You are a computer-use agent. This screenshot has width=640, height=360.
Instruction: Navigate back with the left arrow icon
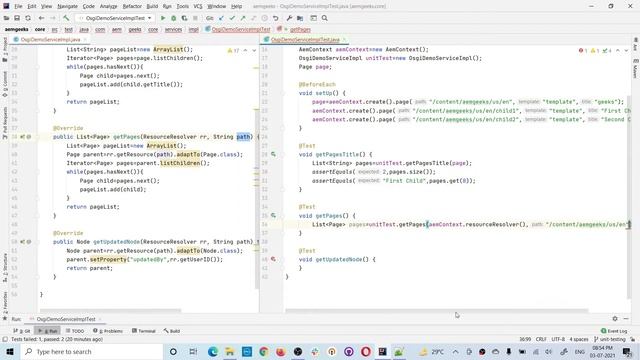pos(41,18)
